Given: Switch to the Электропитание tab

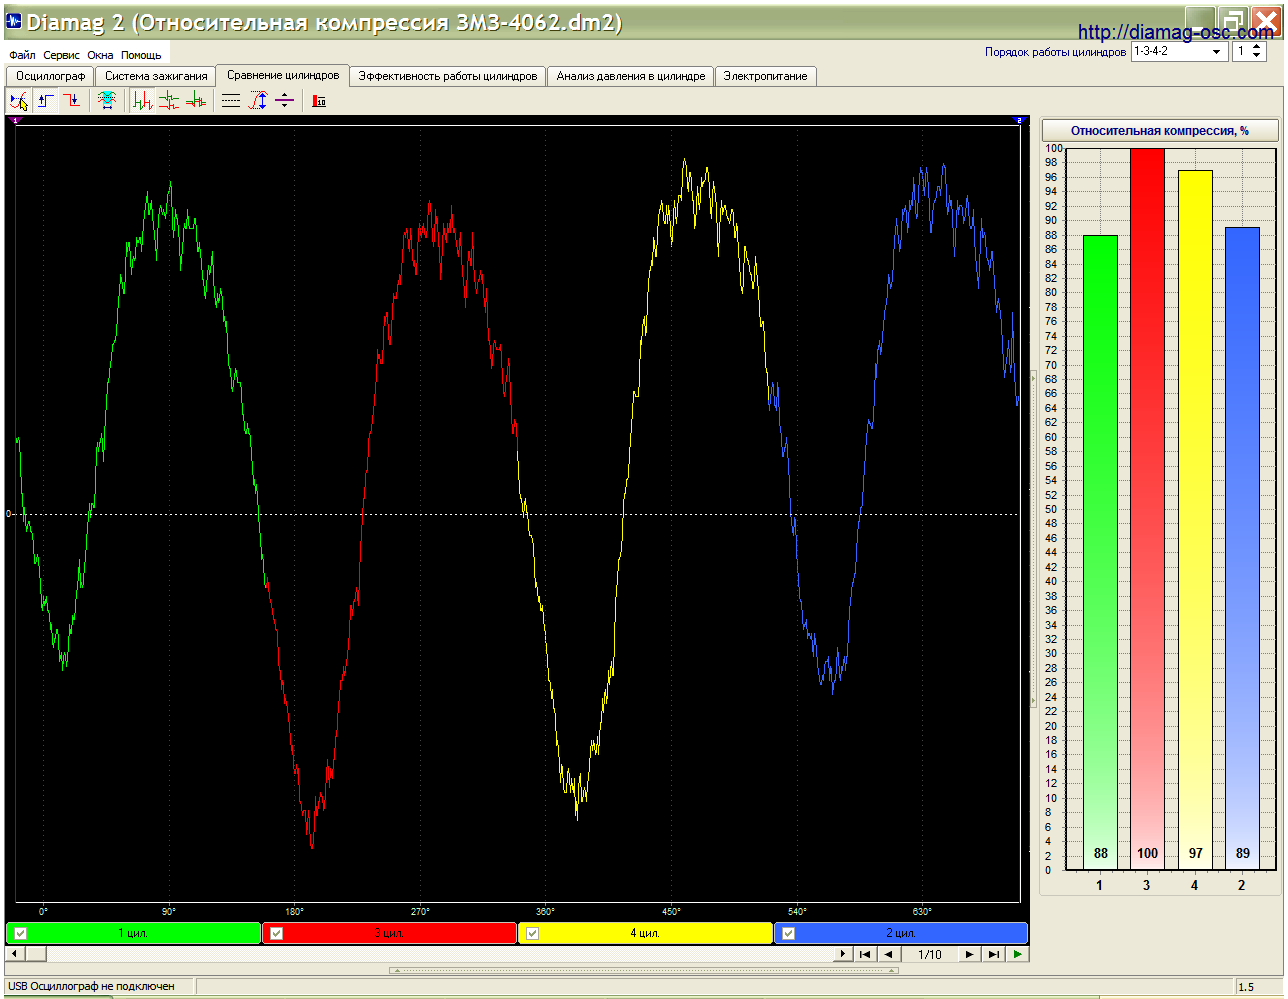Looking at the screenshot, I should point(766,76).
